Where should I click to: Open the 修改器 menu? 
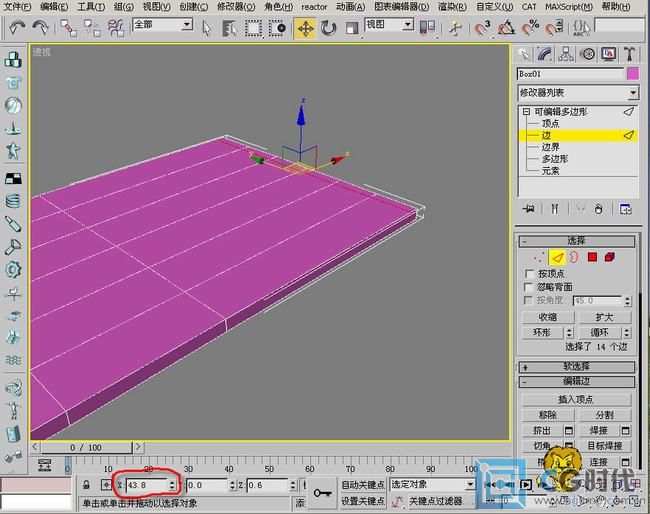coord(236,7)
